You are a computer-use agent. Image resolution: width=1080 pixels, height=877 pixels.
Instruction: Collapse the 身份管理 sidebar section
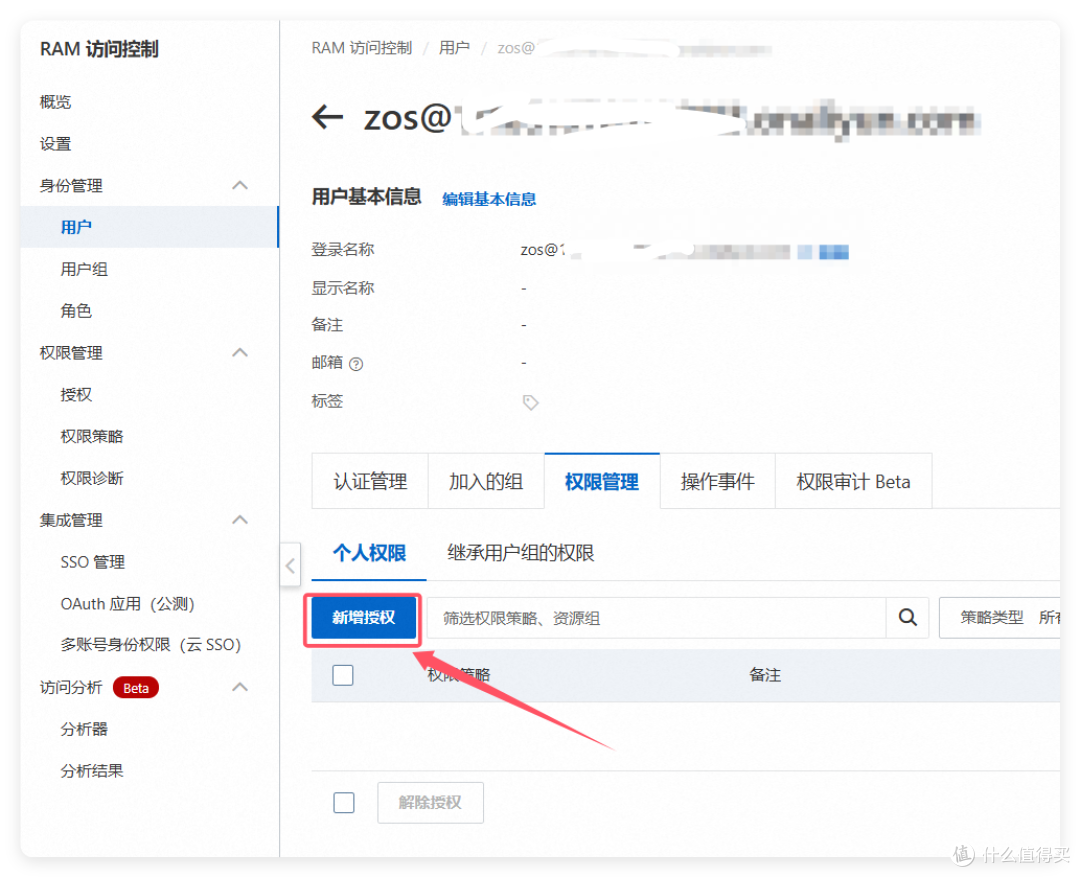coord(239,185)
